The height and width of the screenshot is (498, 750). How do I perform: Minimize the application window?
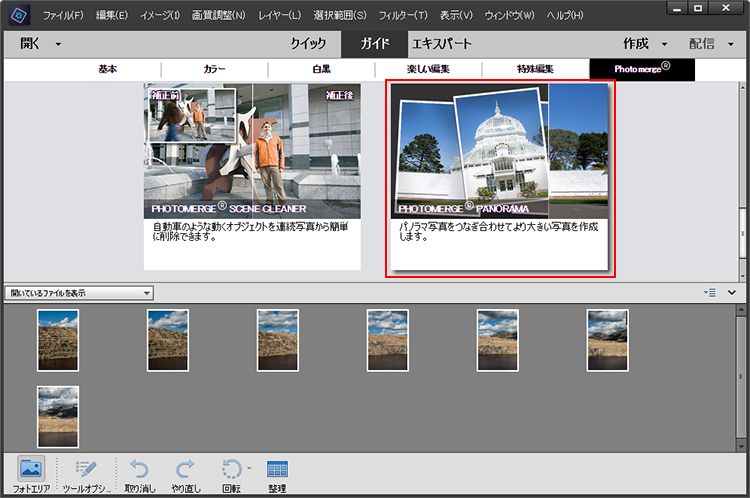[x=677, y=8]
